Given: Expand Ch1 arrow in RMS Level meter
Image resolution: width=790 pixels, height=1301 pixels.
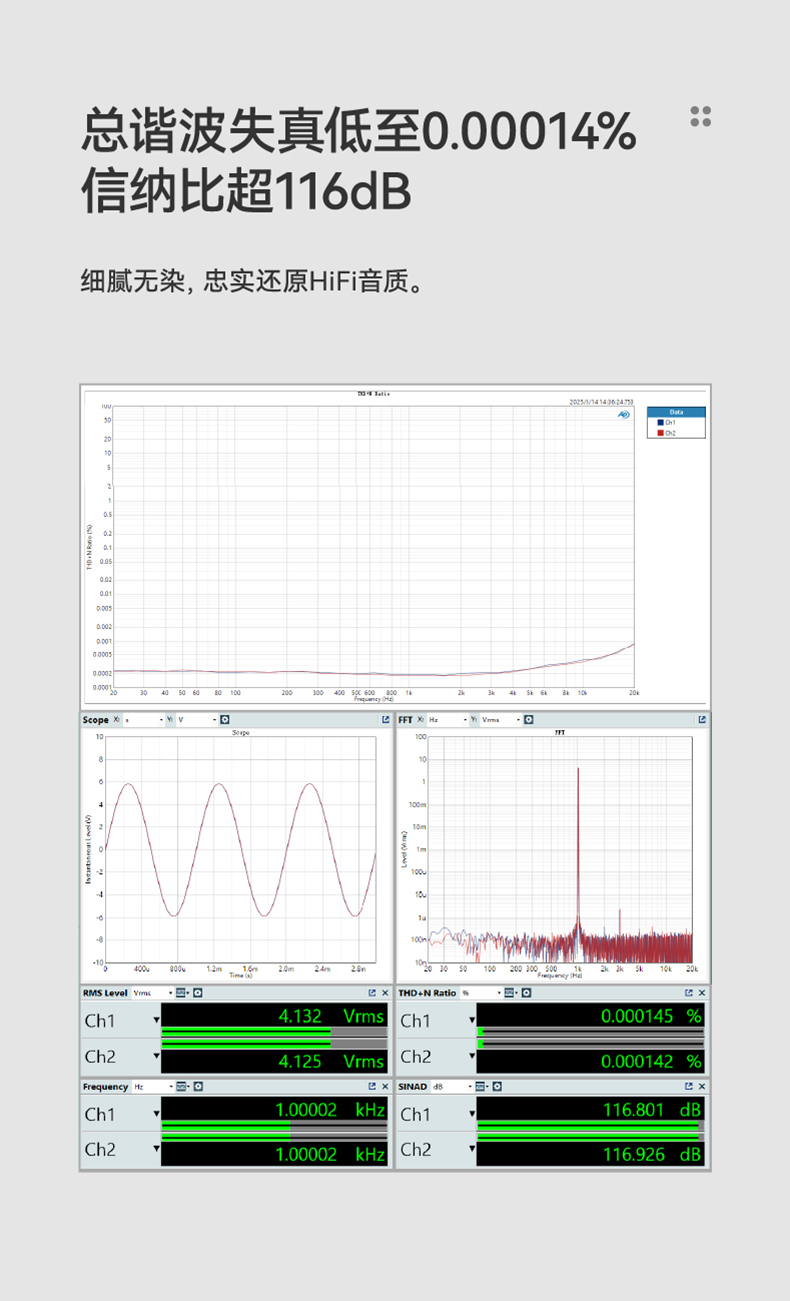Looking at the screenshot, I should pyautogui.click(x=156, y=1021).
